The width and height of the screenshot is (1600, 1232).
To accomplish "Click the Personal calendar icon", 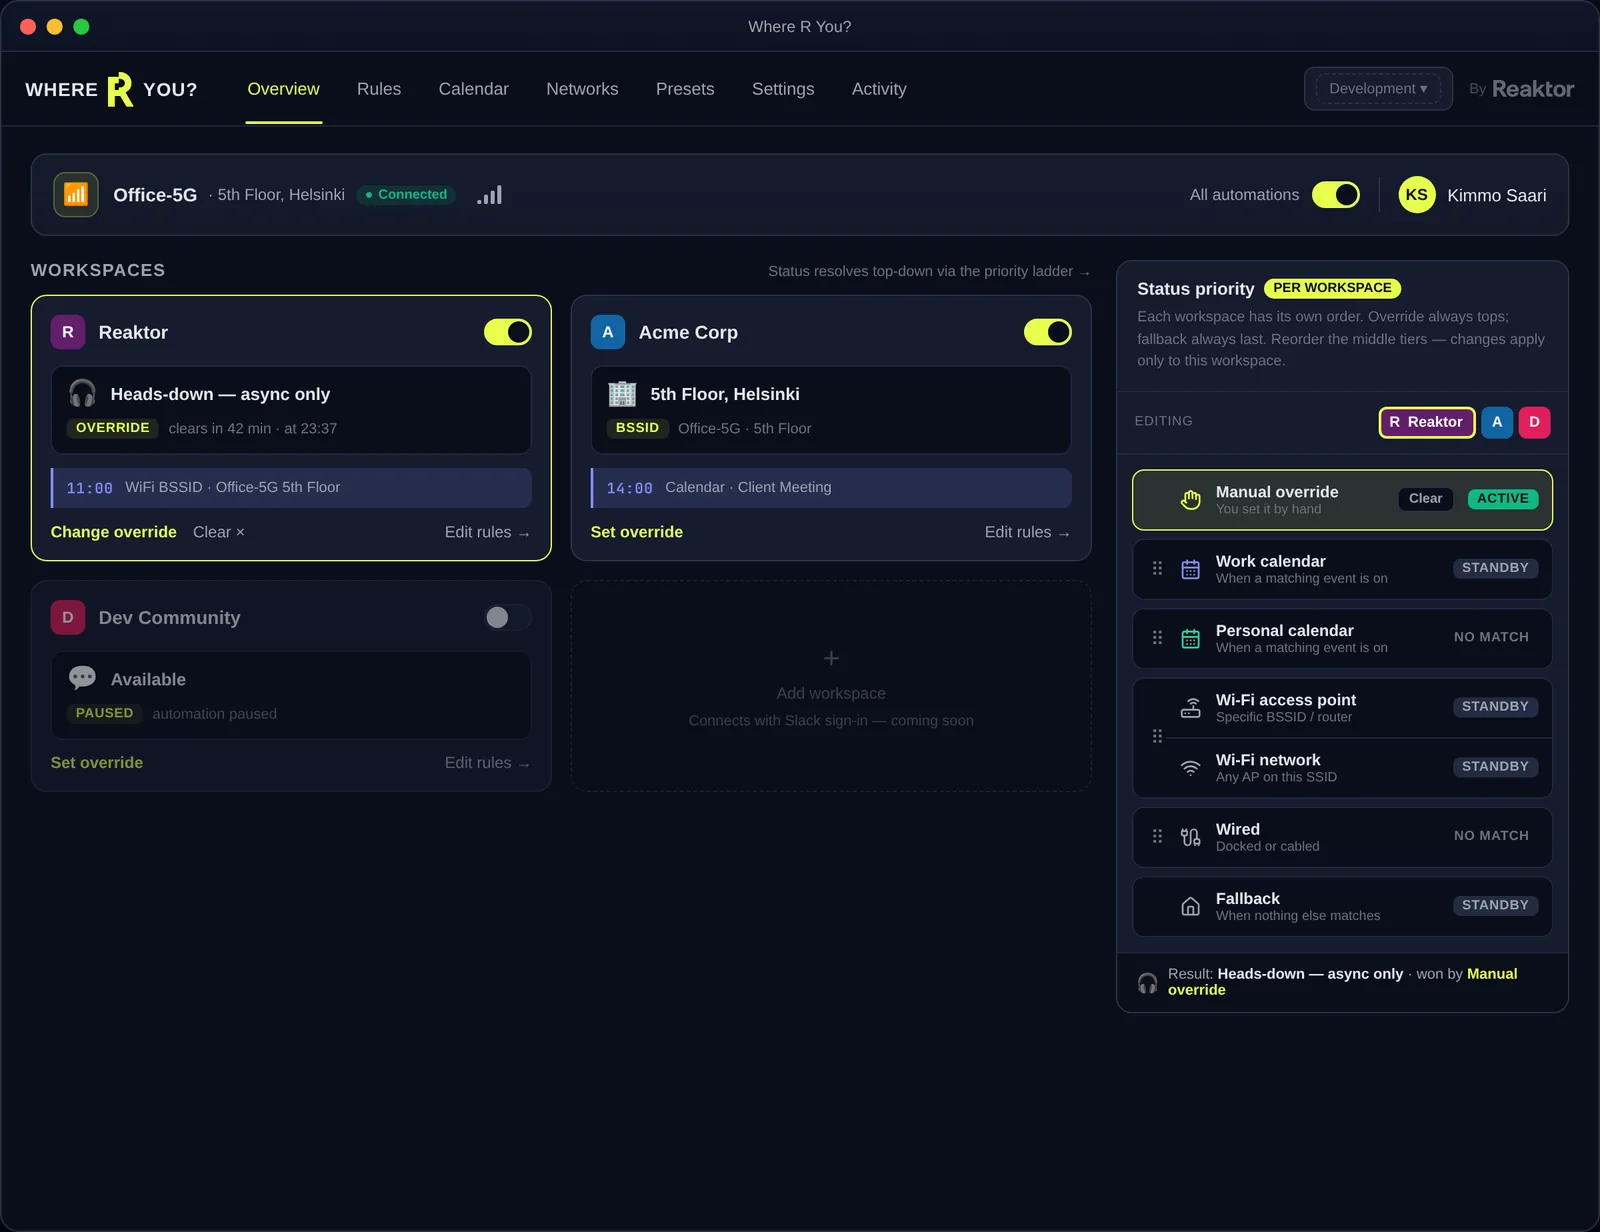I will (1190, 639).
